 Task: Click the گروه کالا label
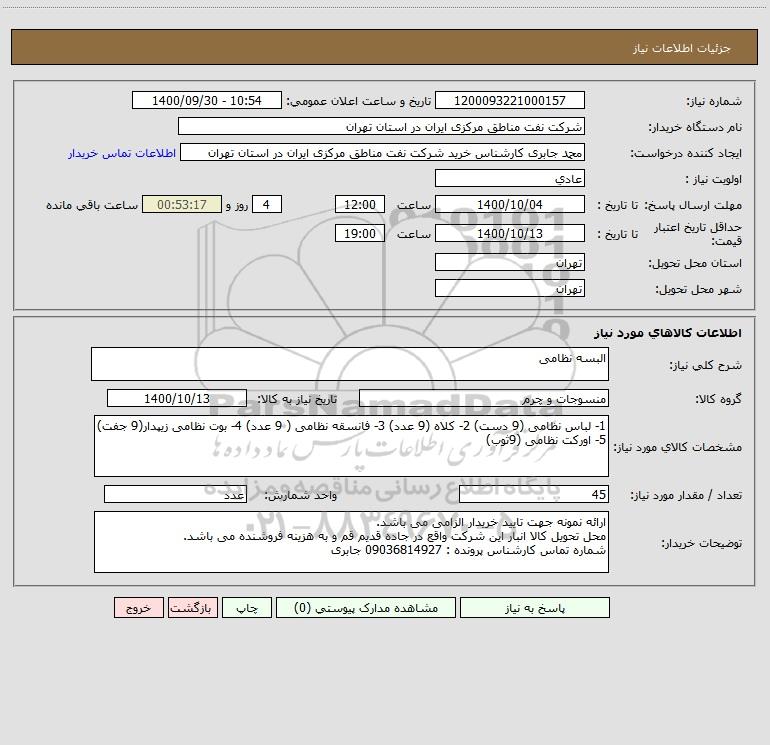[x=719, y=399]
